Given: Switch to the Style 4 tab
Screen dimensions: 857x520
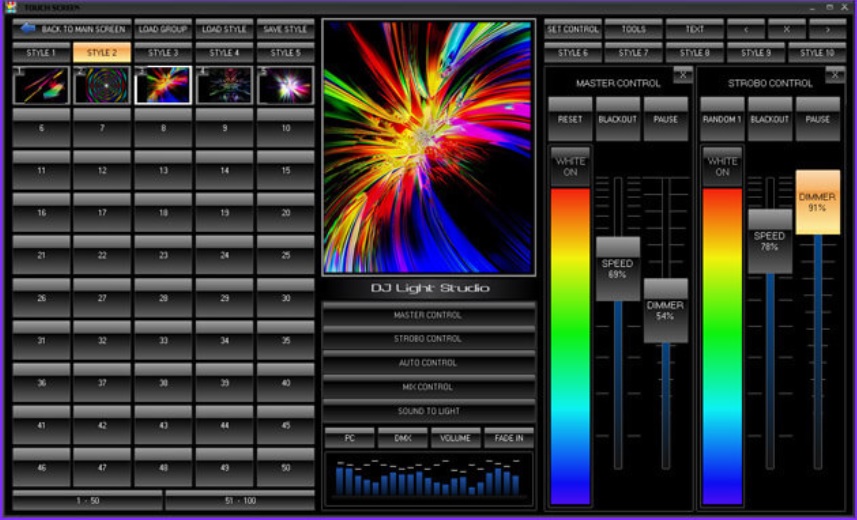Looking at the screenshot, I should tap(224, 52).
